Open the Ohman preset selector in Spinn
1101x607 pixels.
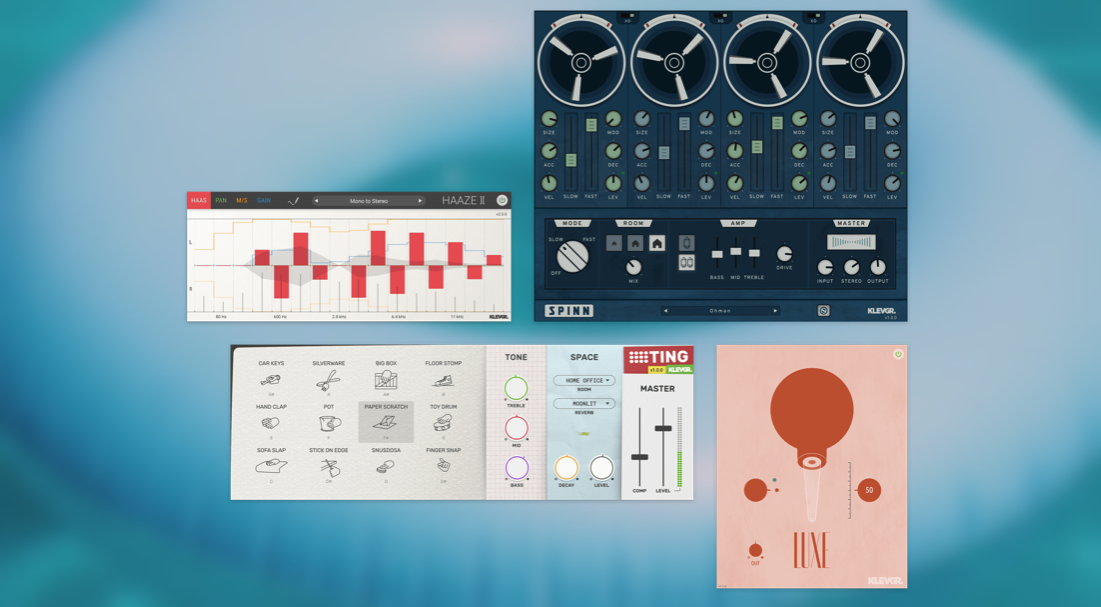point(720,311)
